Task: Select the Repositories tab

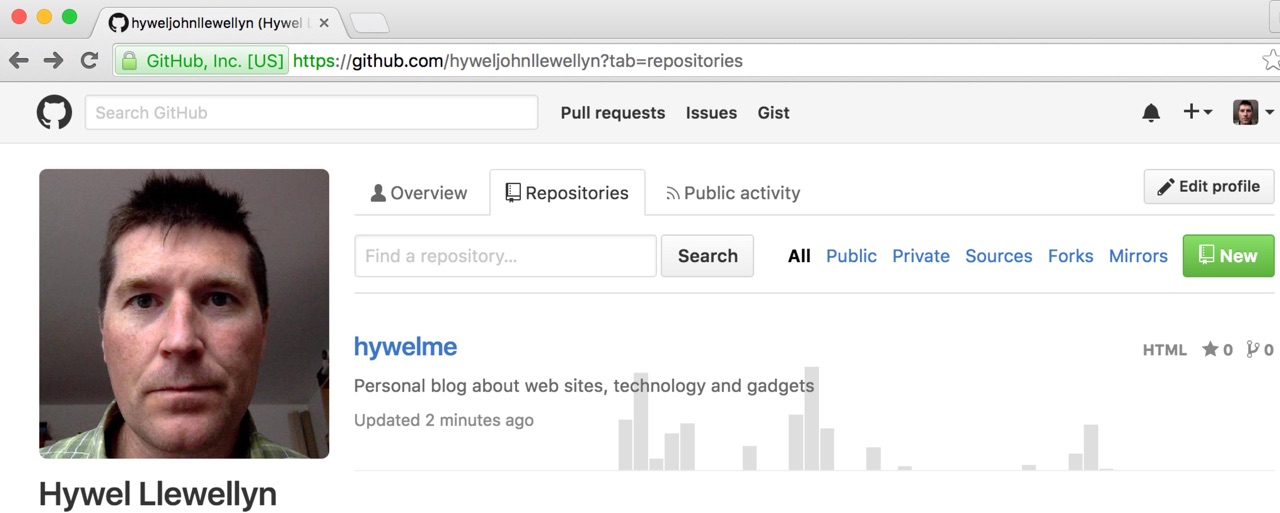Action: pos(567,193)
